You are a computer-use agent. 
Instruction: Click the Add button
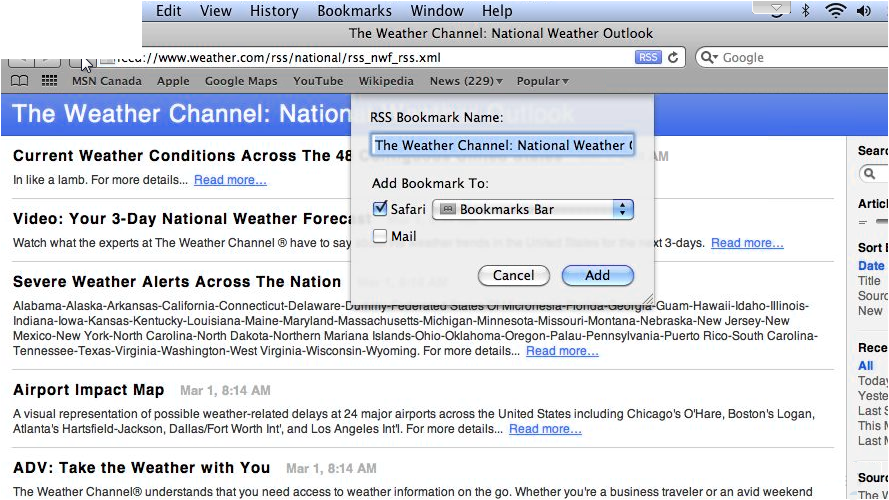click(x=598, y=276)
